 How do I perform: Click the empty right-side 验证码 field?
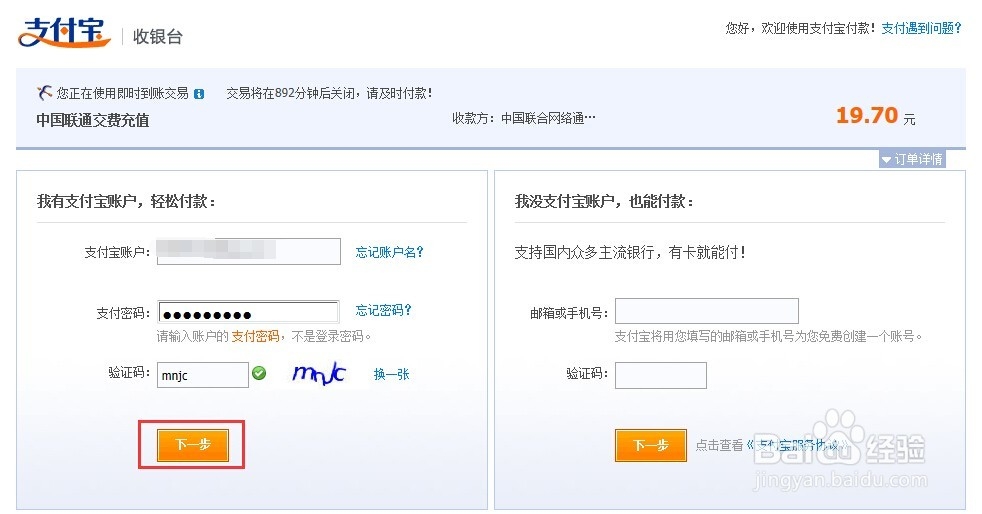(660, 375)
